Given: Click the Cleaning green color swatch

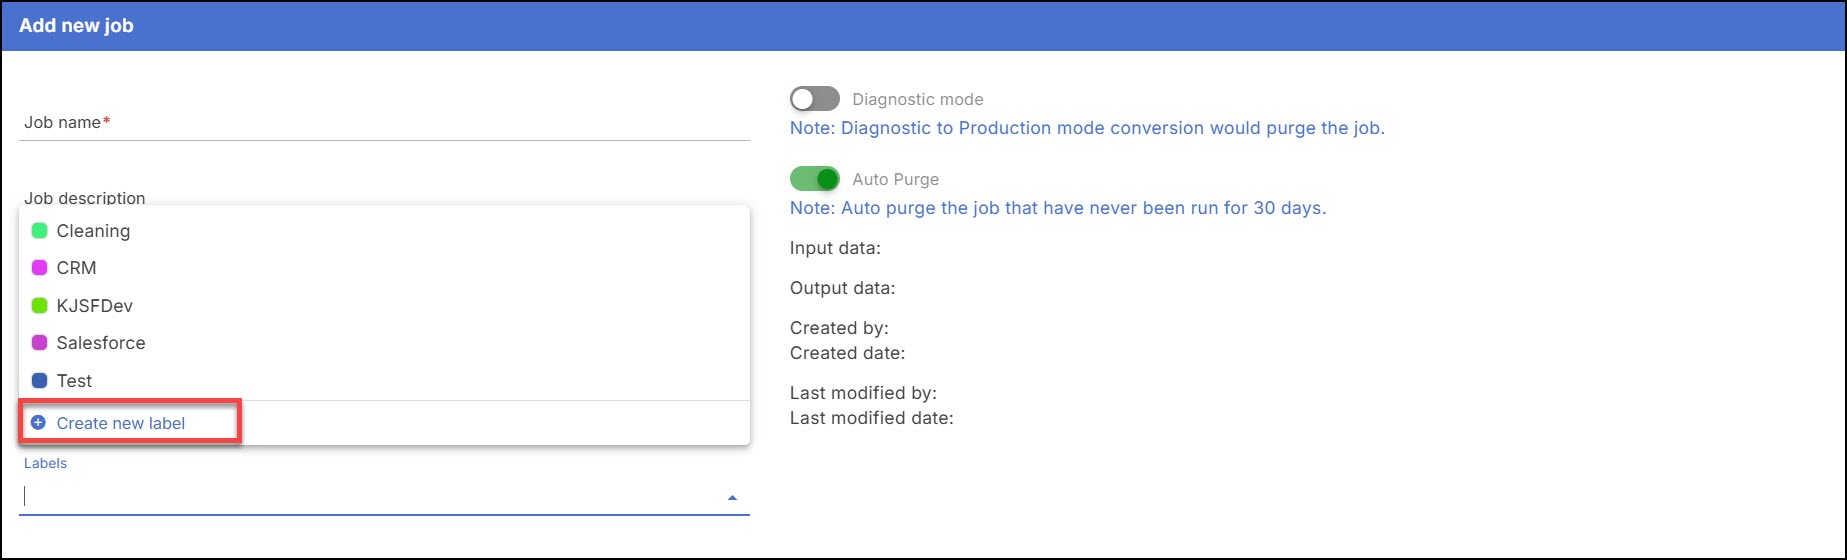Looking at the screenshot, I should [40, 231].
